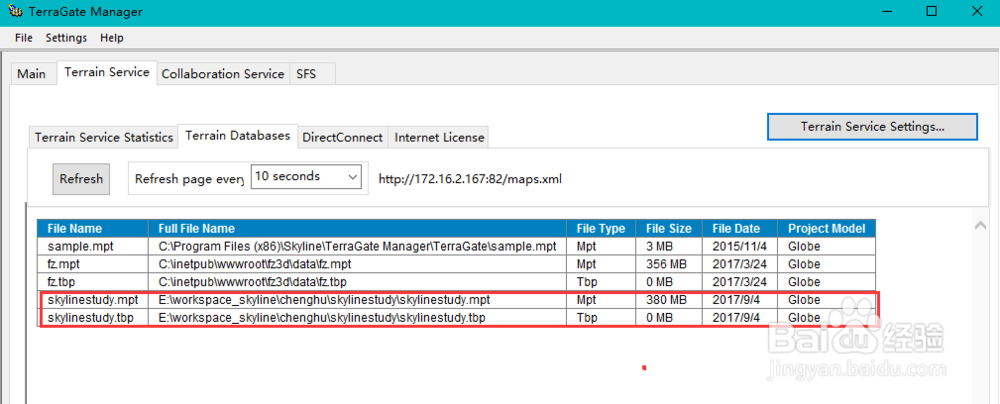Select the skylinestudy.tbp file name cell
The image size is (1000, 404).
pos(92,317)
